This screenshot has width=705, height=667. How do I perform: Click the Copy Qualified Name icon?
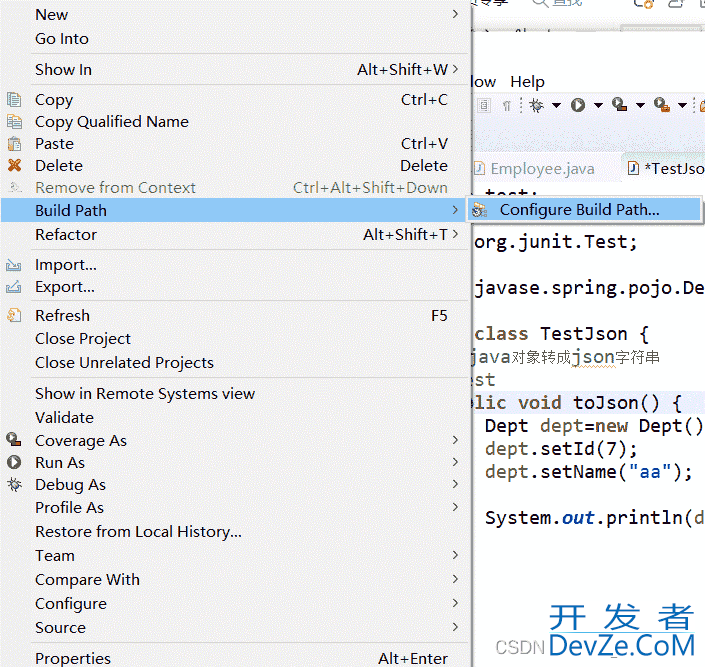pos(14,121)
